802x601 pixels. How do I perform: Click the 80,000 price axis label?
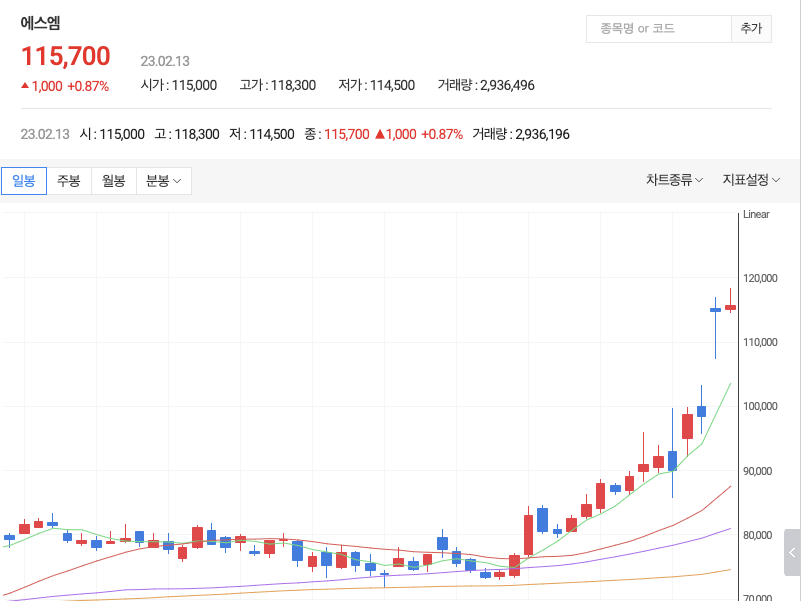(758, 535)
